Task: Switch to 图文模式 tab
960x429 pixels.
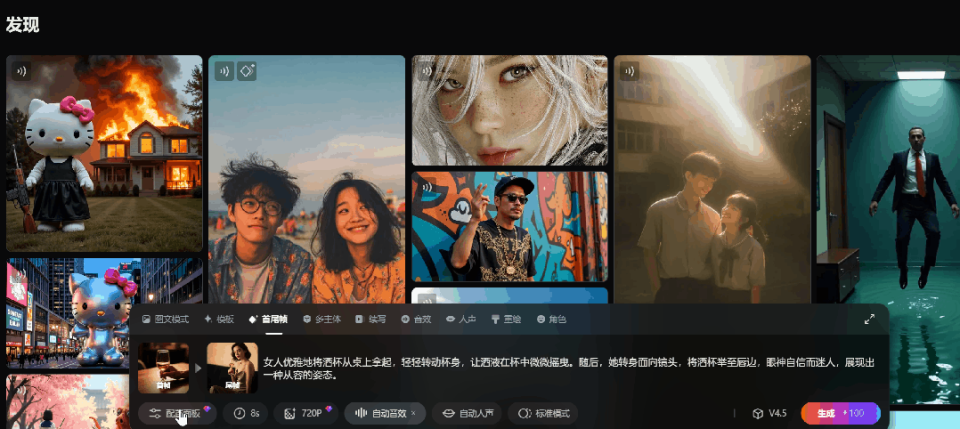Action: (165, 319)
